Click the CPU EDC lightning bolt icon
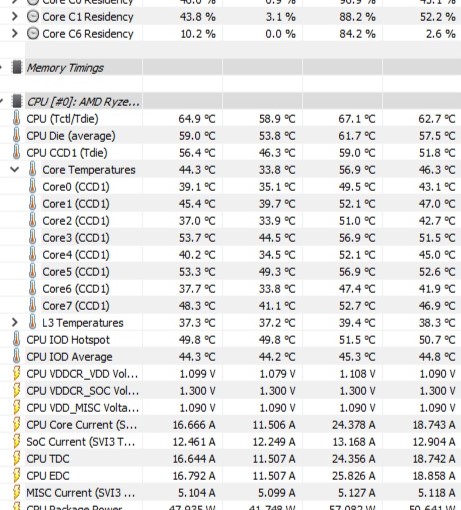Image resolution: width=461 pixels, height=510 pixels. click(x=16, y=475)
